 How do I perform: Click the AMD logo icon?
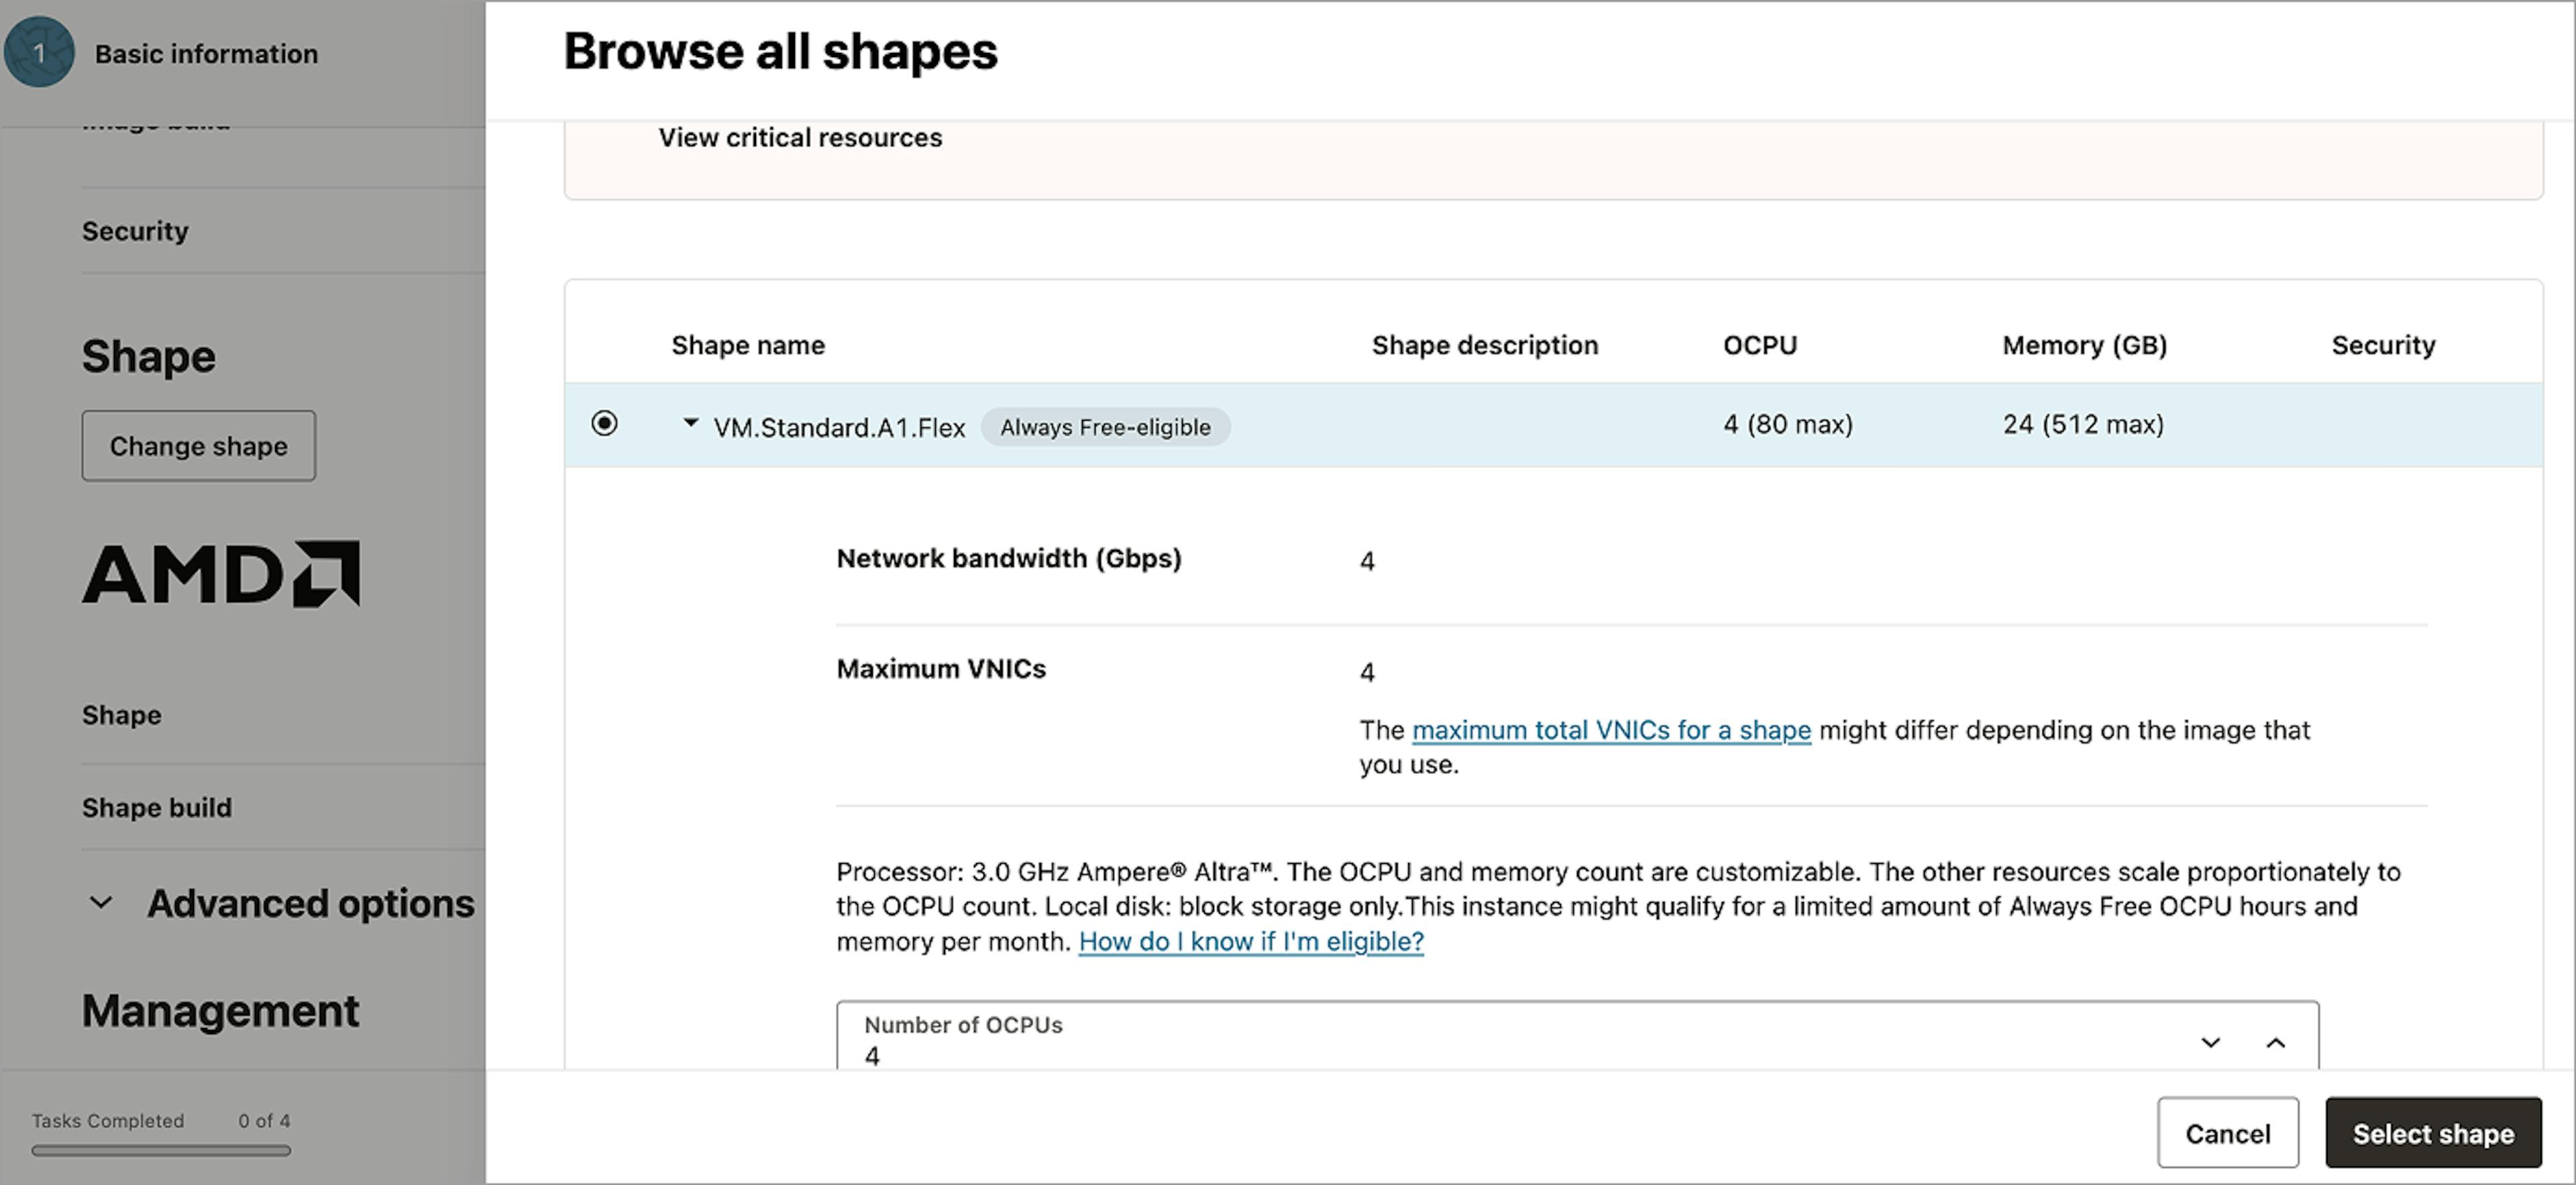[x=221, y=574]
